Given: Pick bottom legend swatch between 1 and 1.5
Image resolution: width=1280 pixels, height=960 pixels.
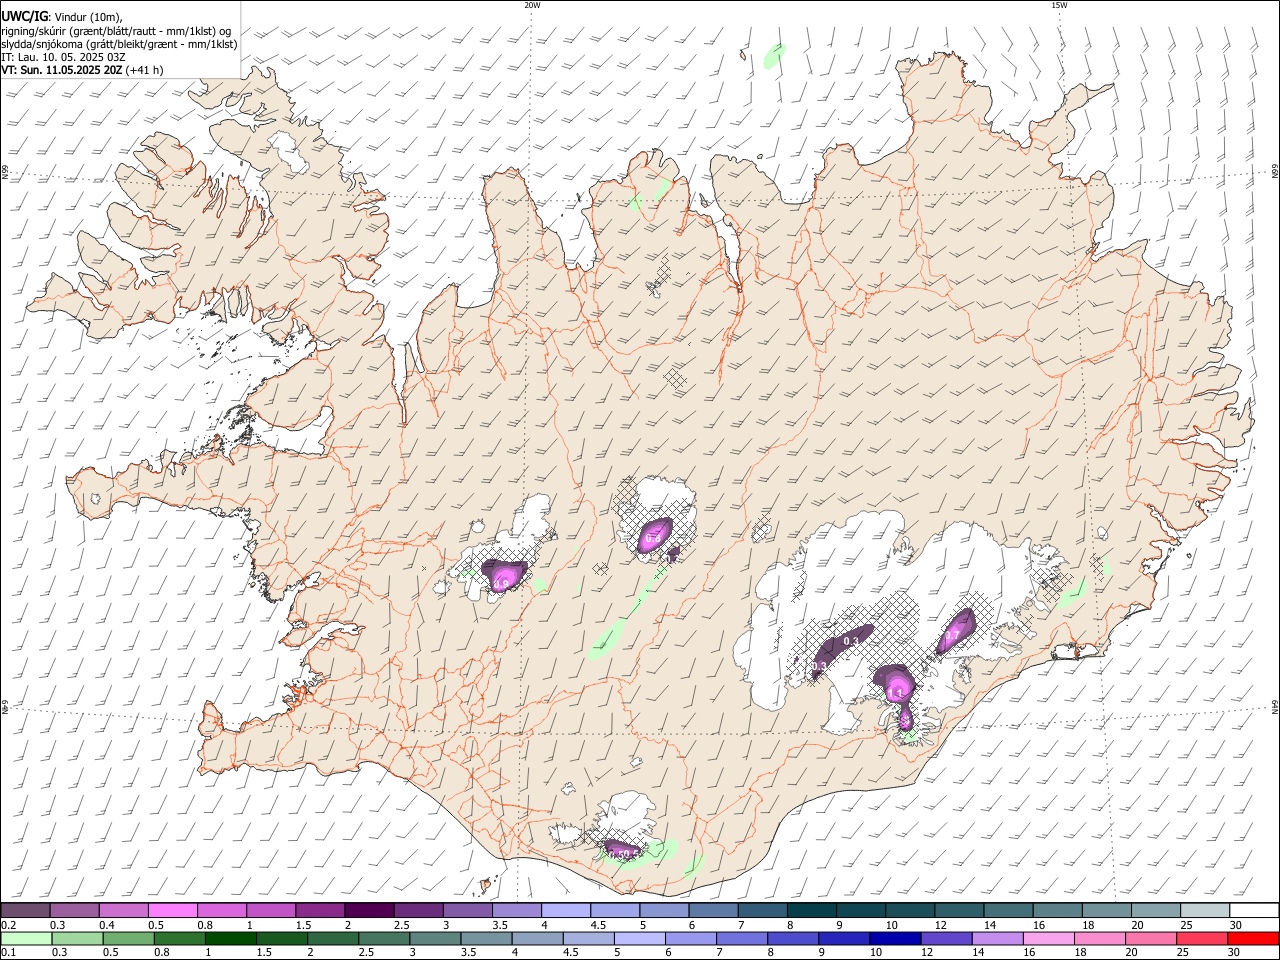Looking at the screenshot, I should pyautogui.click(x=231, y=938).
